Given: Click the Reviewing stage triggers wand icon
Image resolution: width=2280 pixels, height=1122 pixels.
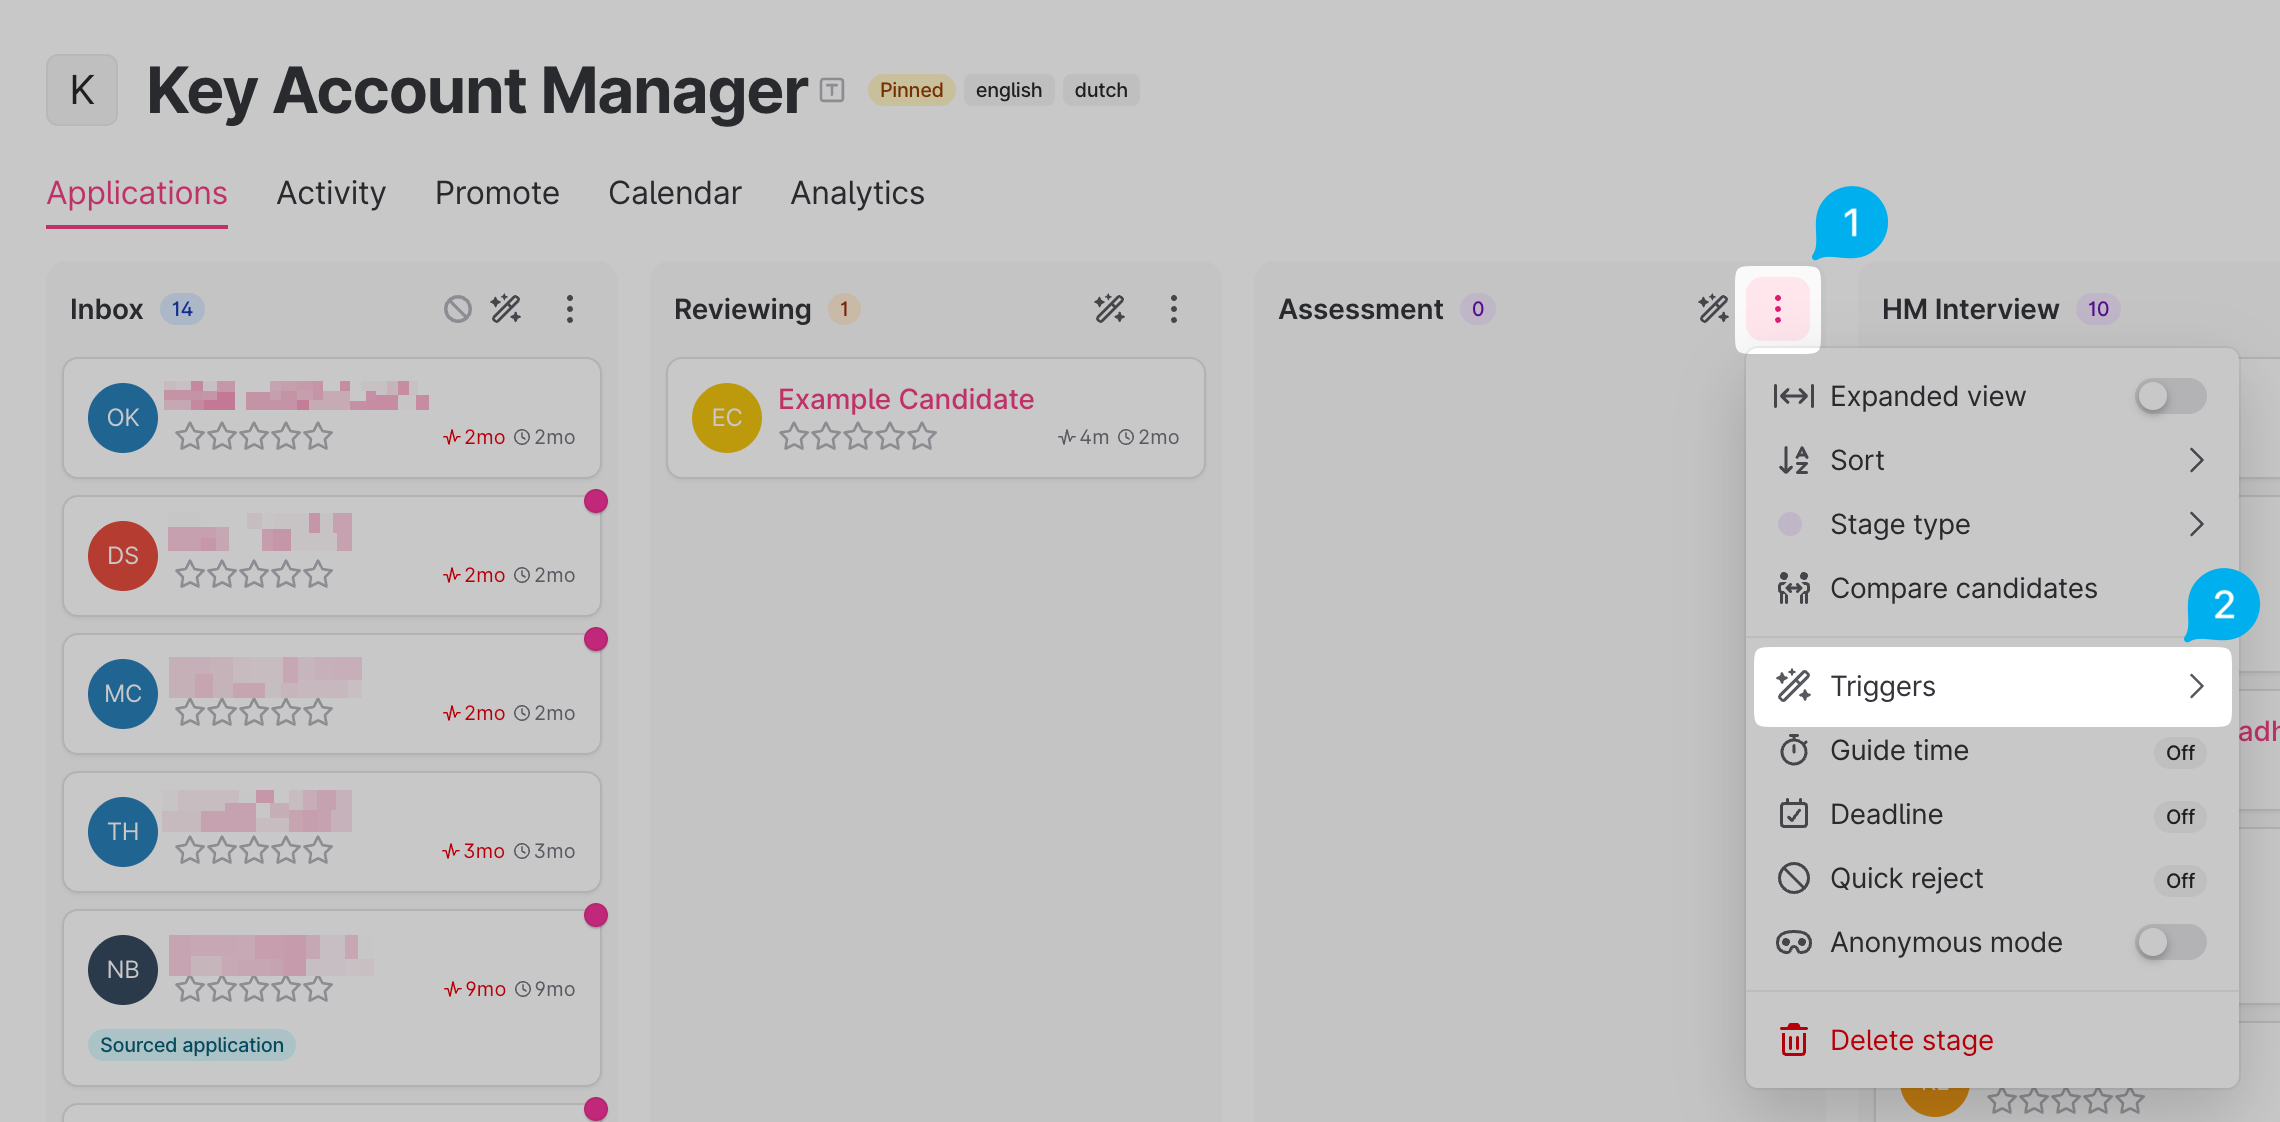Looking at the screenshot, I should (x=1109, y=309).
